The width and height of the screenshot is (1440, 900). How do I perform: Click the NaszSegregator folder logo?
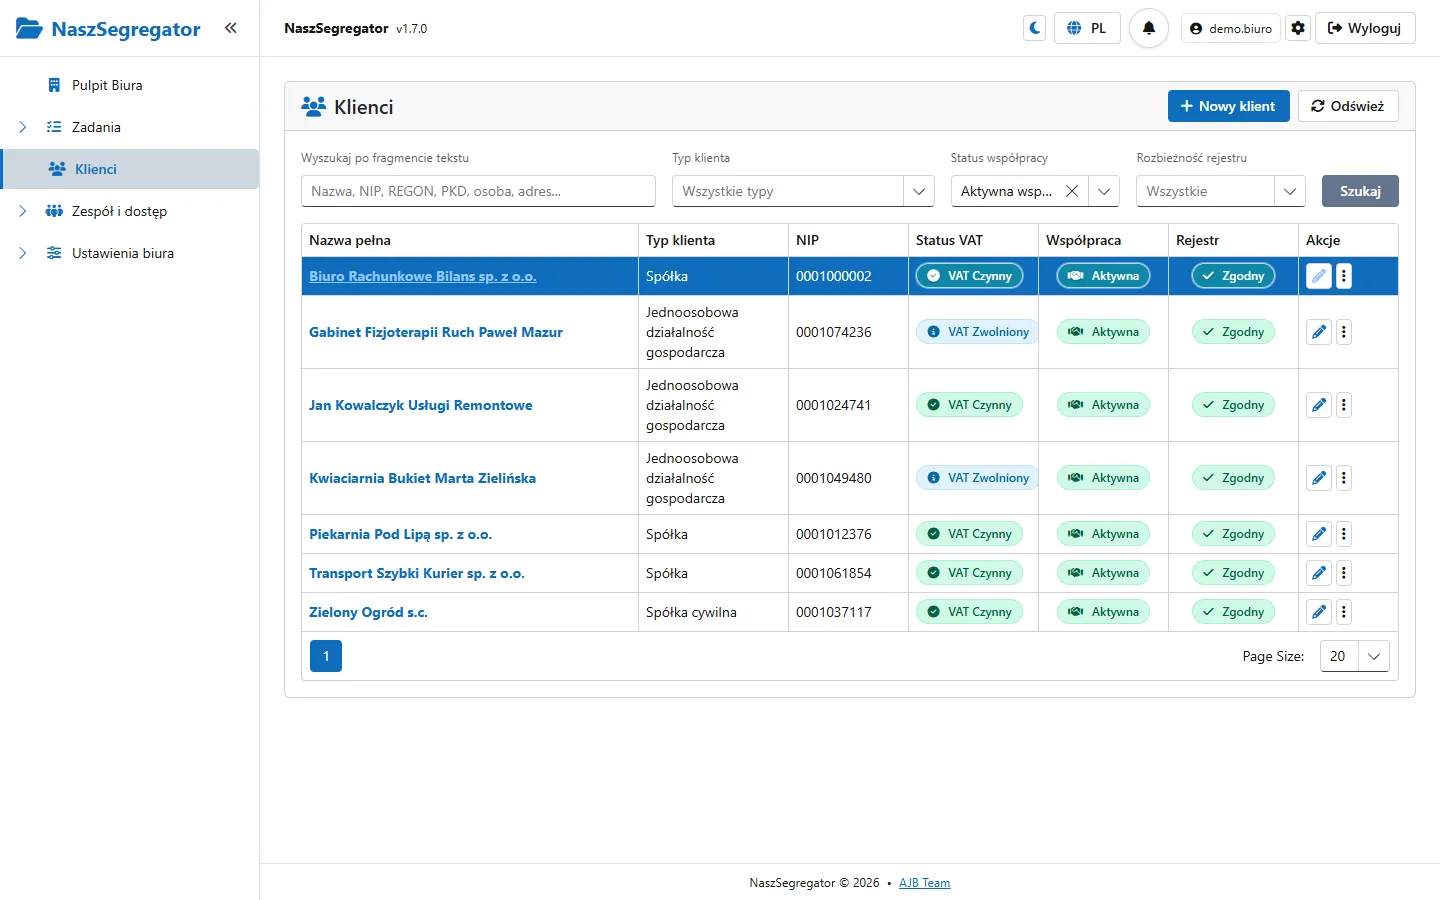pos(29,28)
